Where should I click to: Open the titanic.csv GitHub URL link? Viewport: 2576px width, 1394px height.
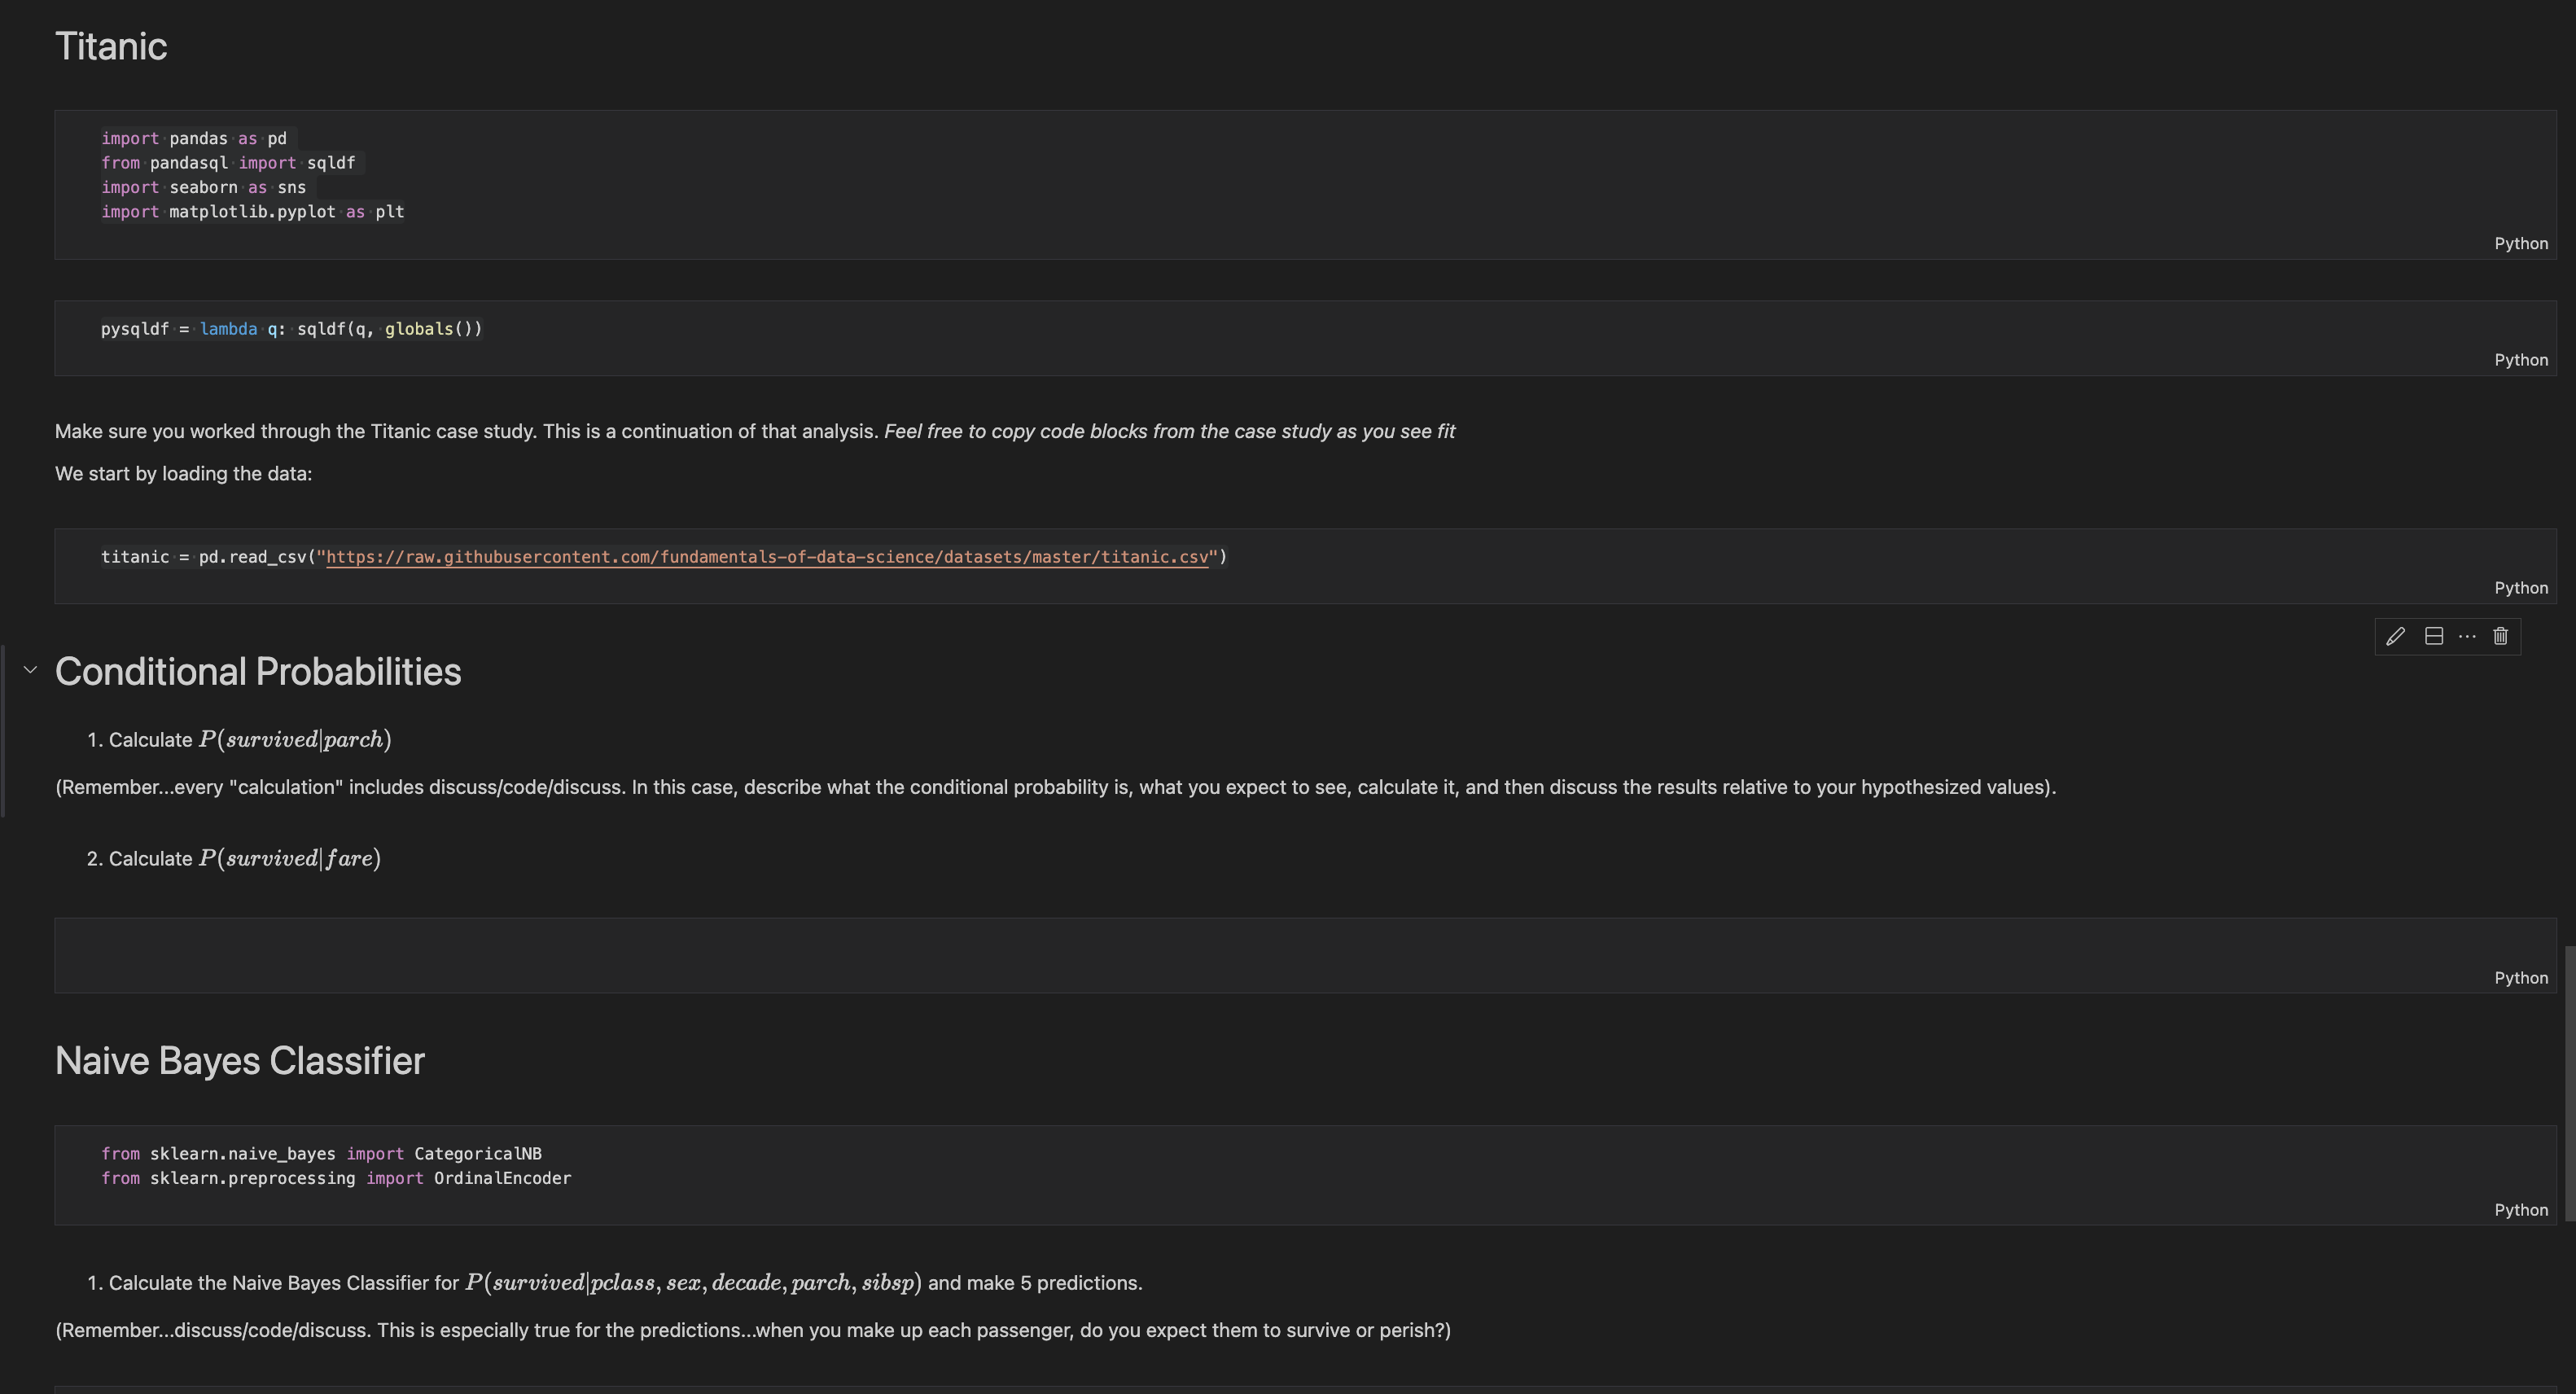click(766, 557)
